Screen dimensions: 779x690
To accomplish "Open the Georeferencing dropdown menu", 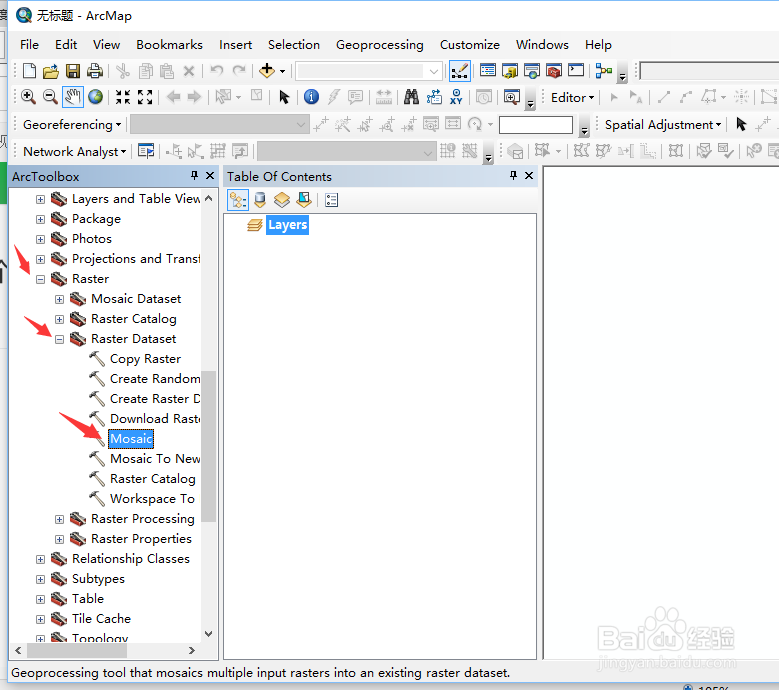I will [x=72, y=125].
